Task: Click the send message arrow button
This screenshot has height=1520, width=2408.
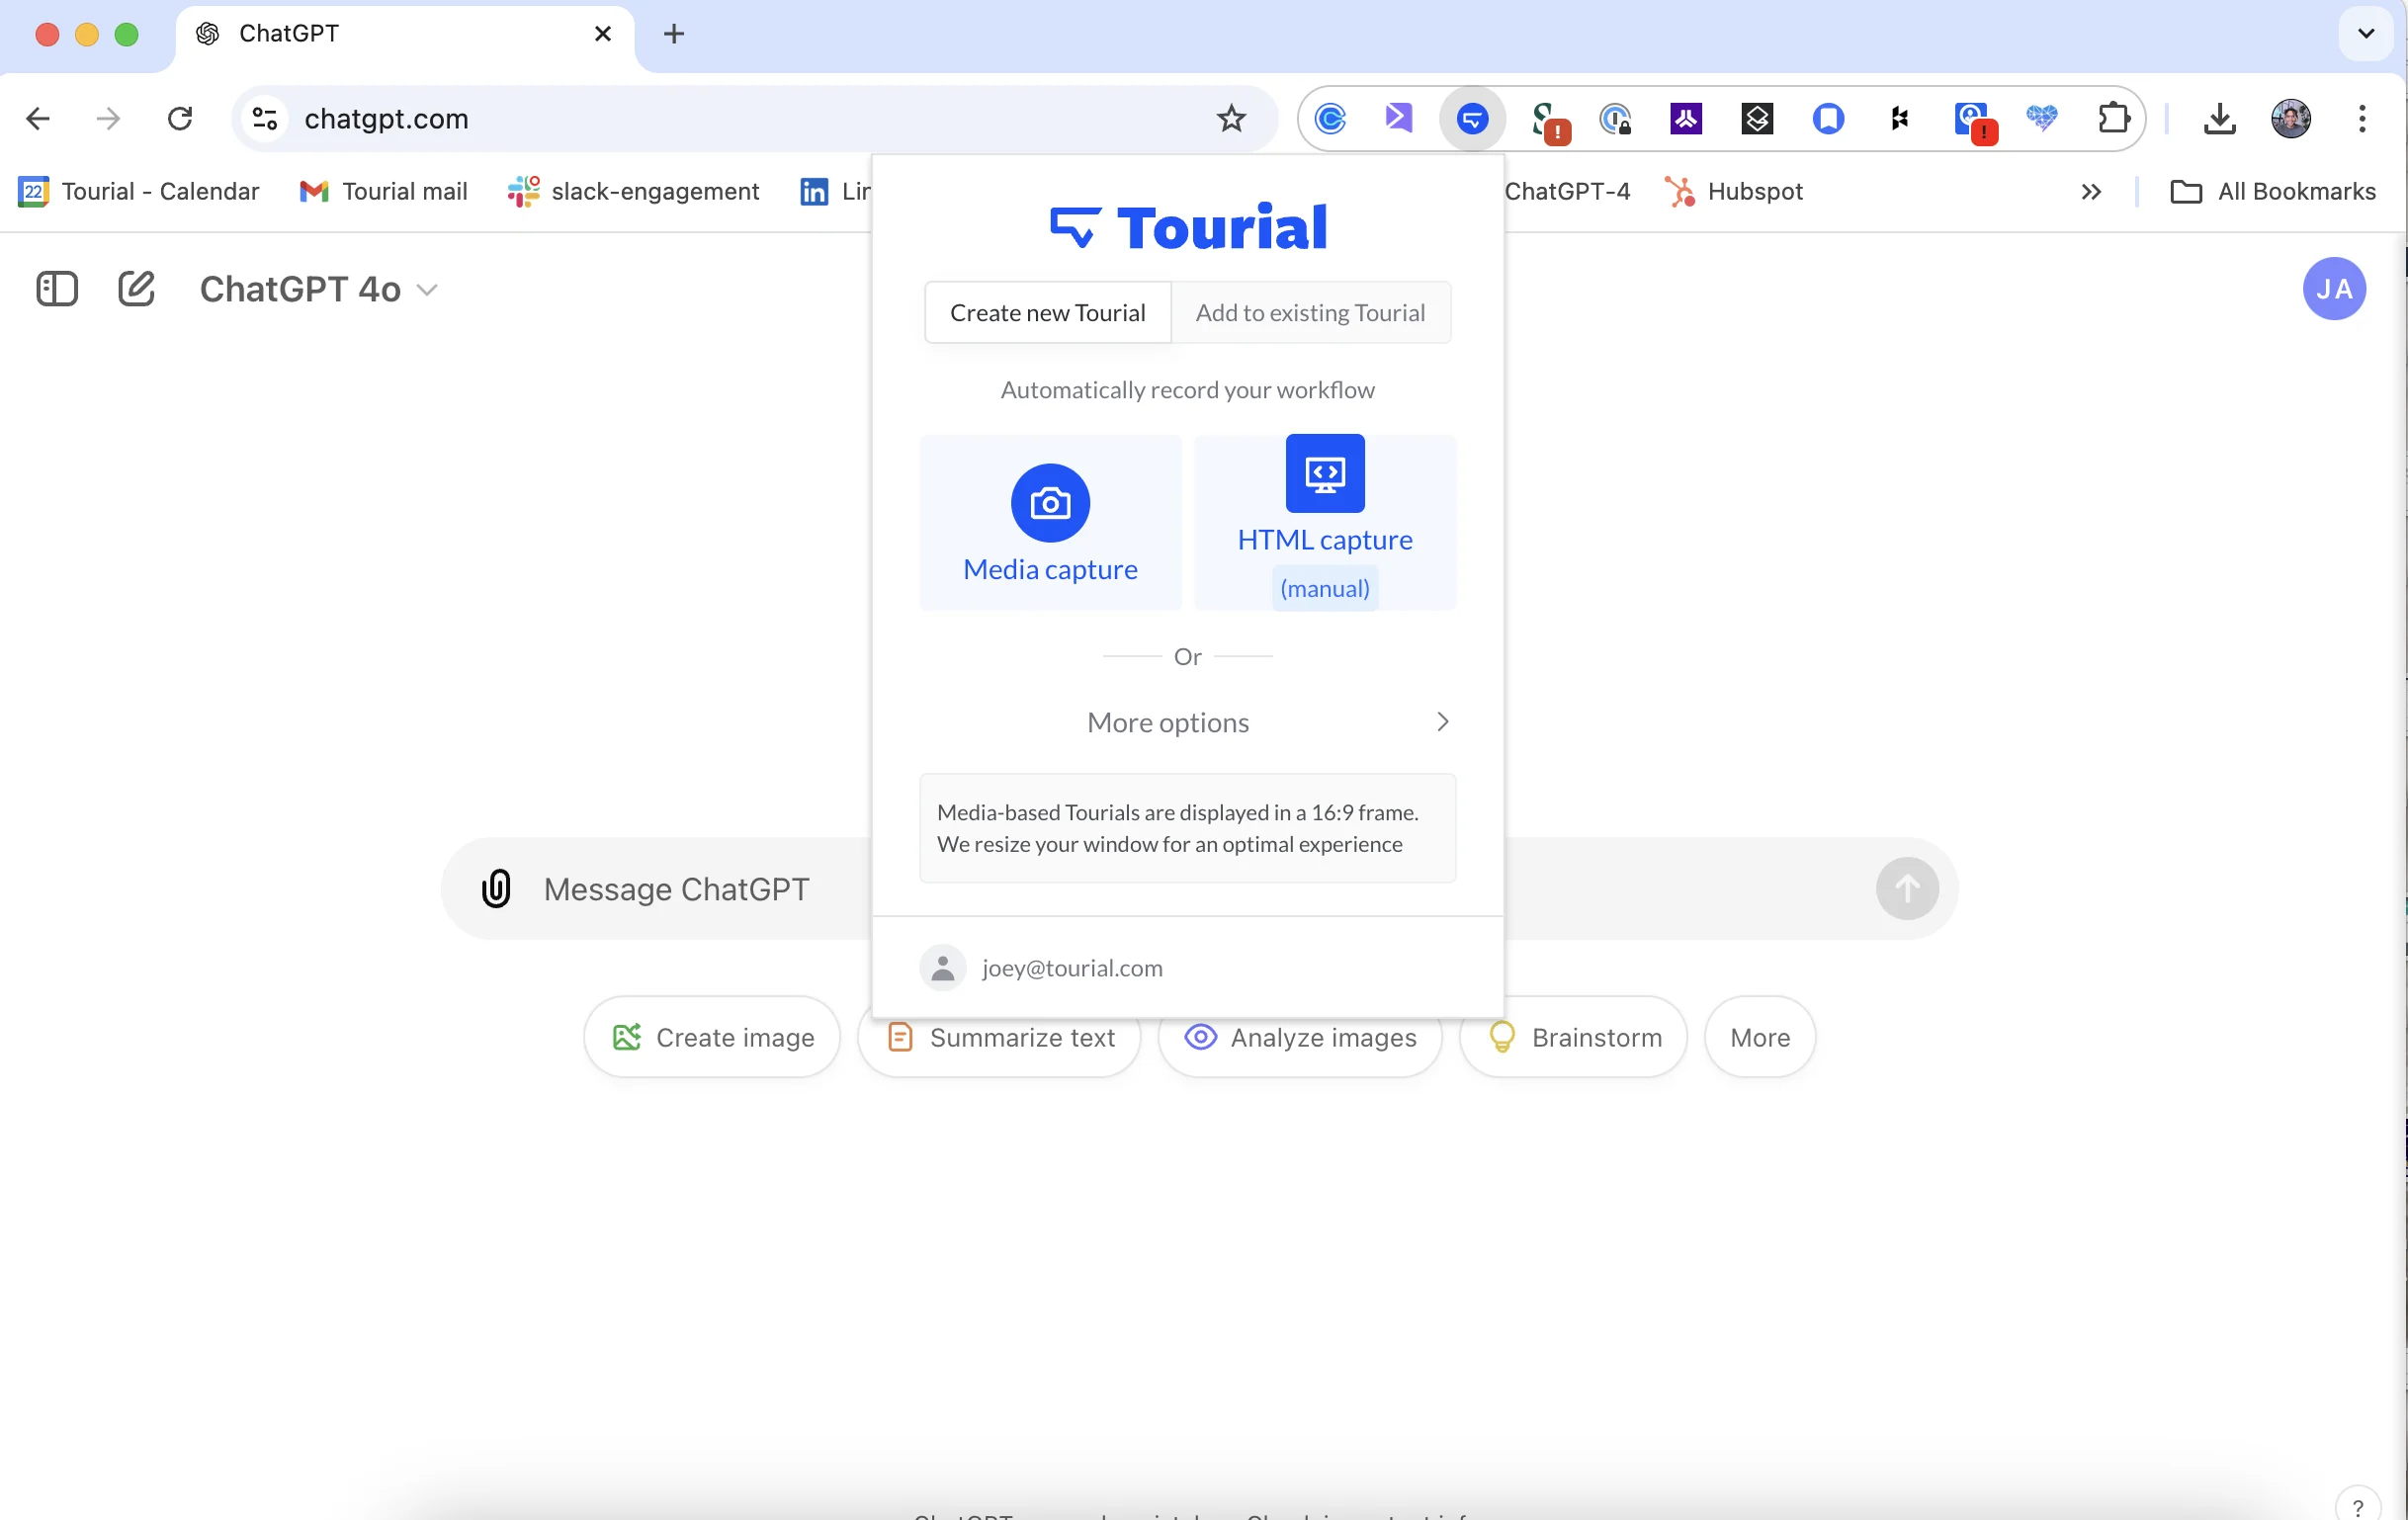Action: coord(1906,888)
